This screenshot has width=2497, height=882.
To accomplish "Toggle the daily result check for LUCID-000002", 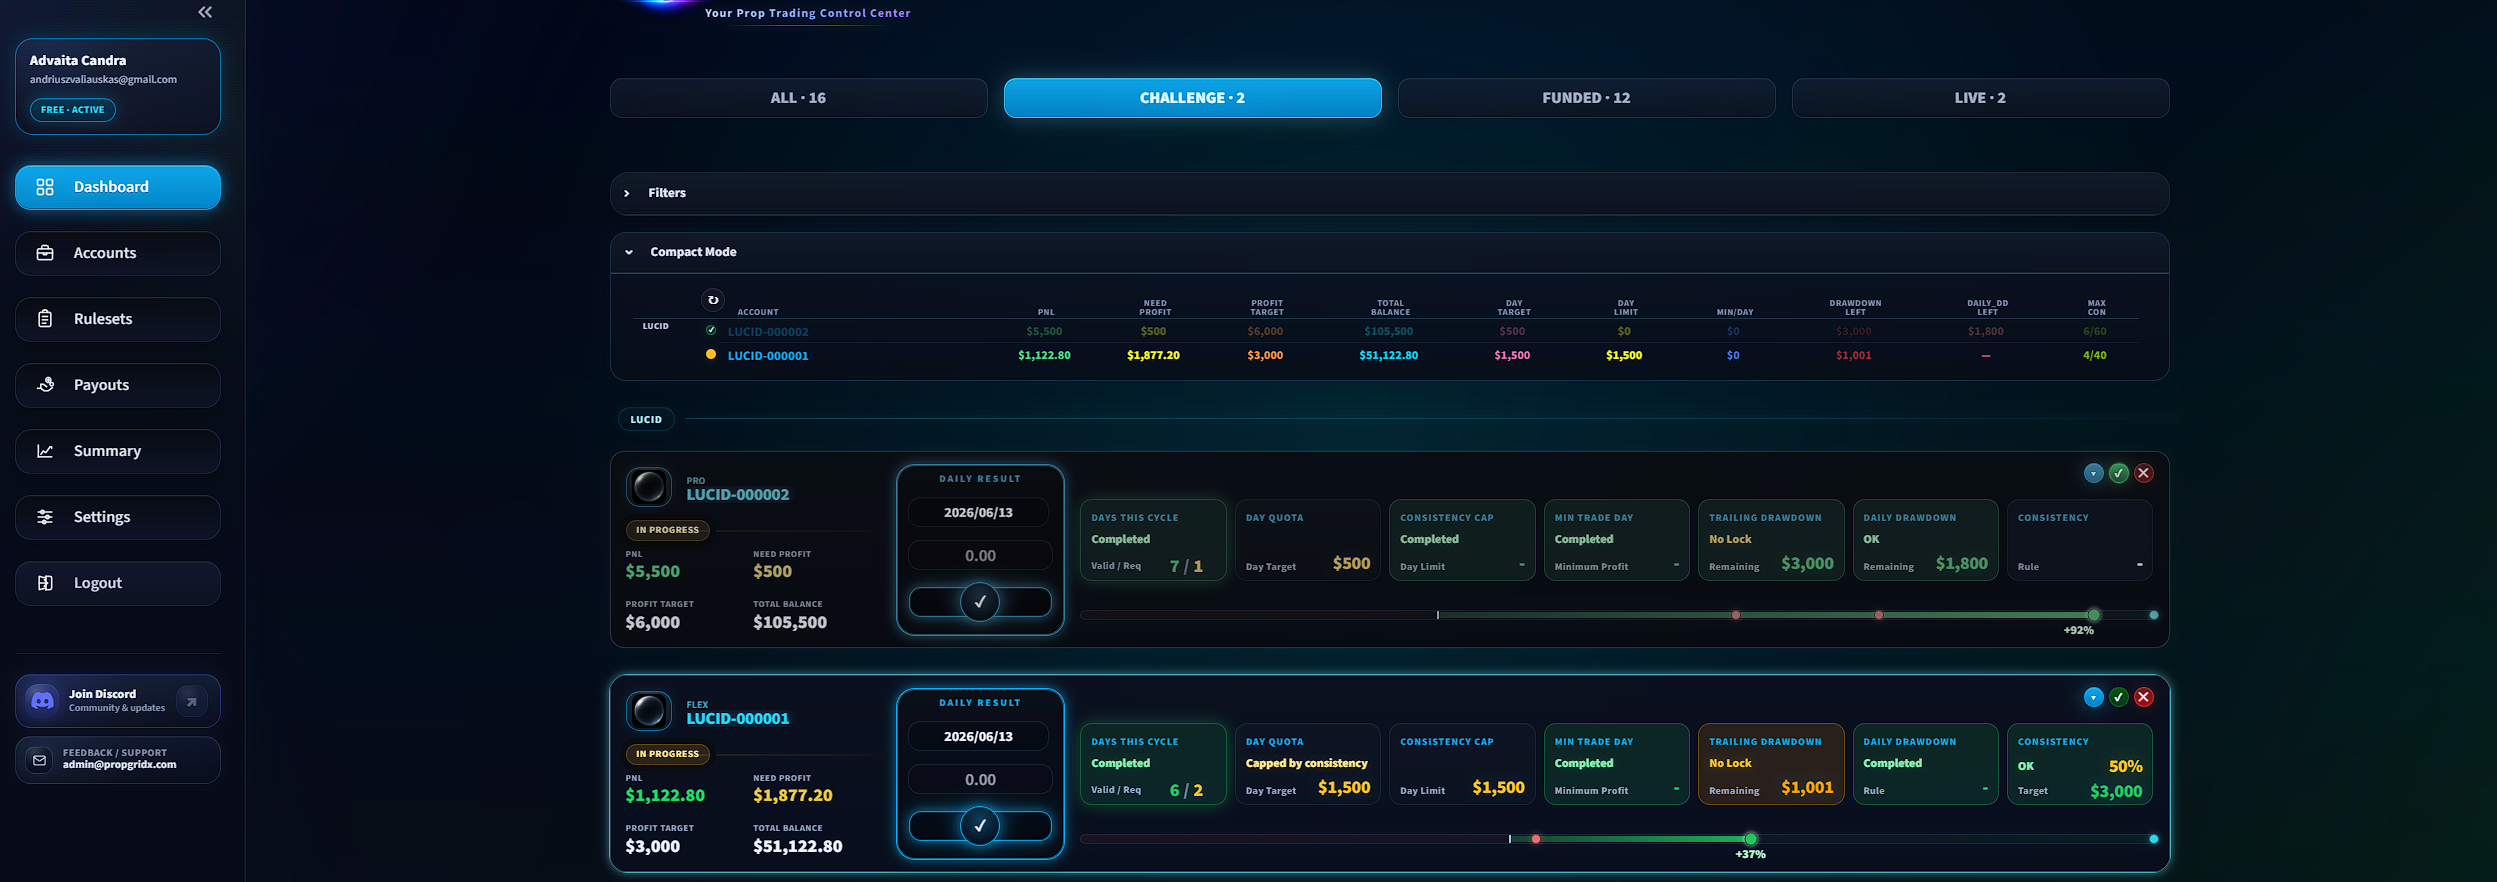I will (x=980, y=602).
